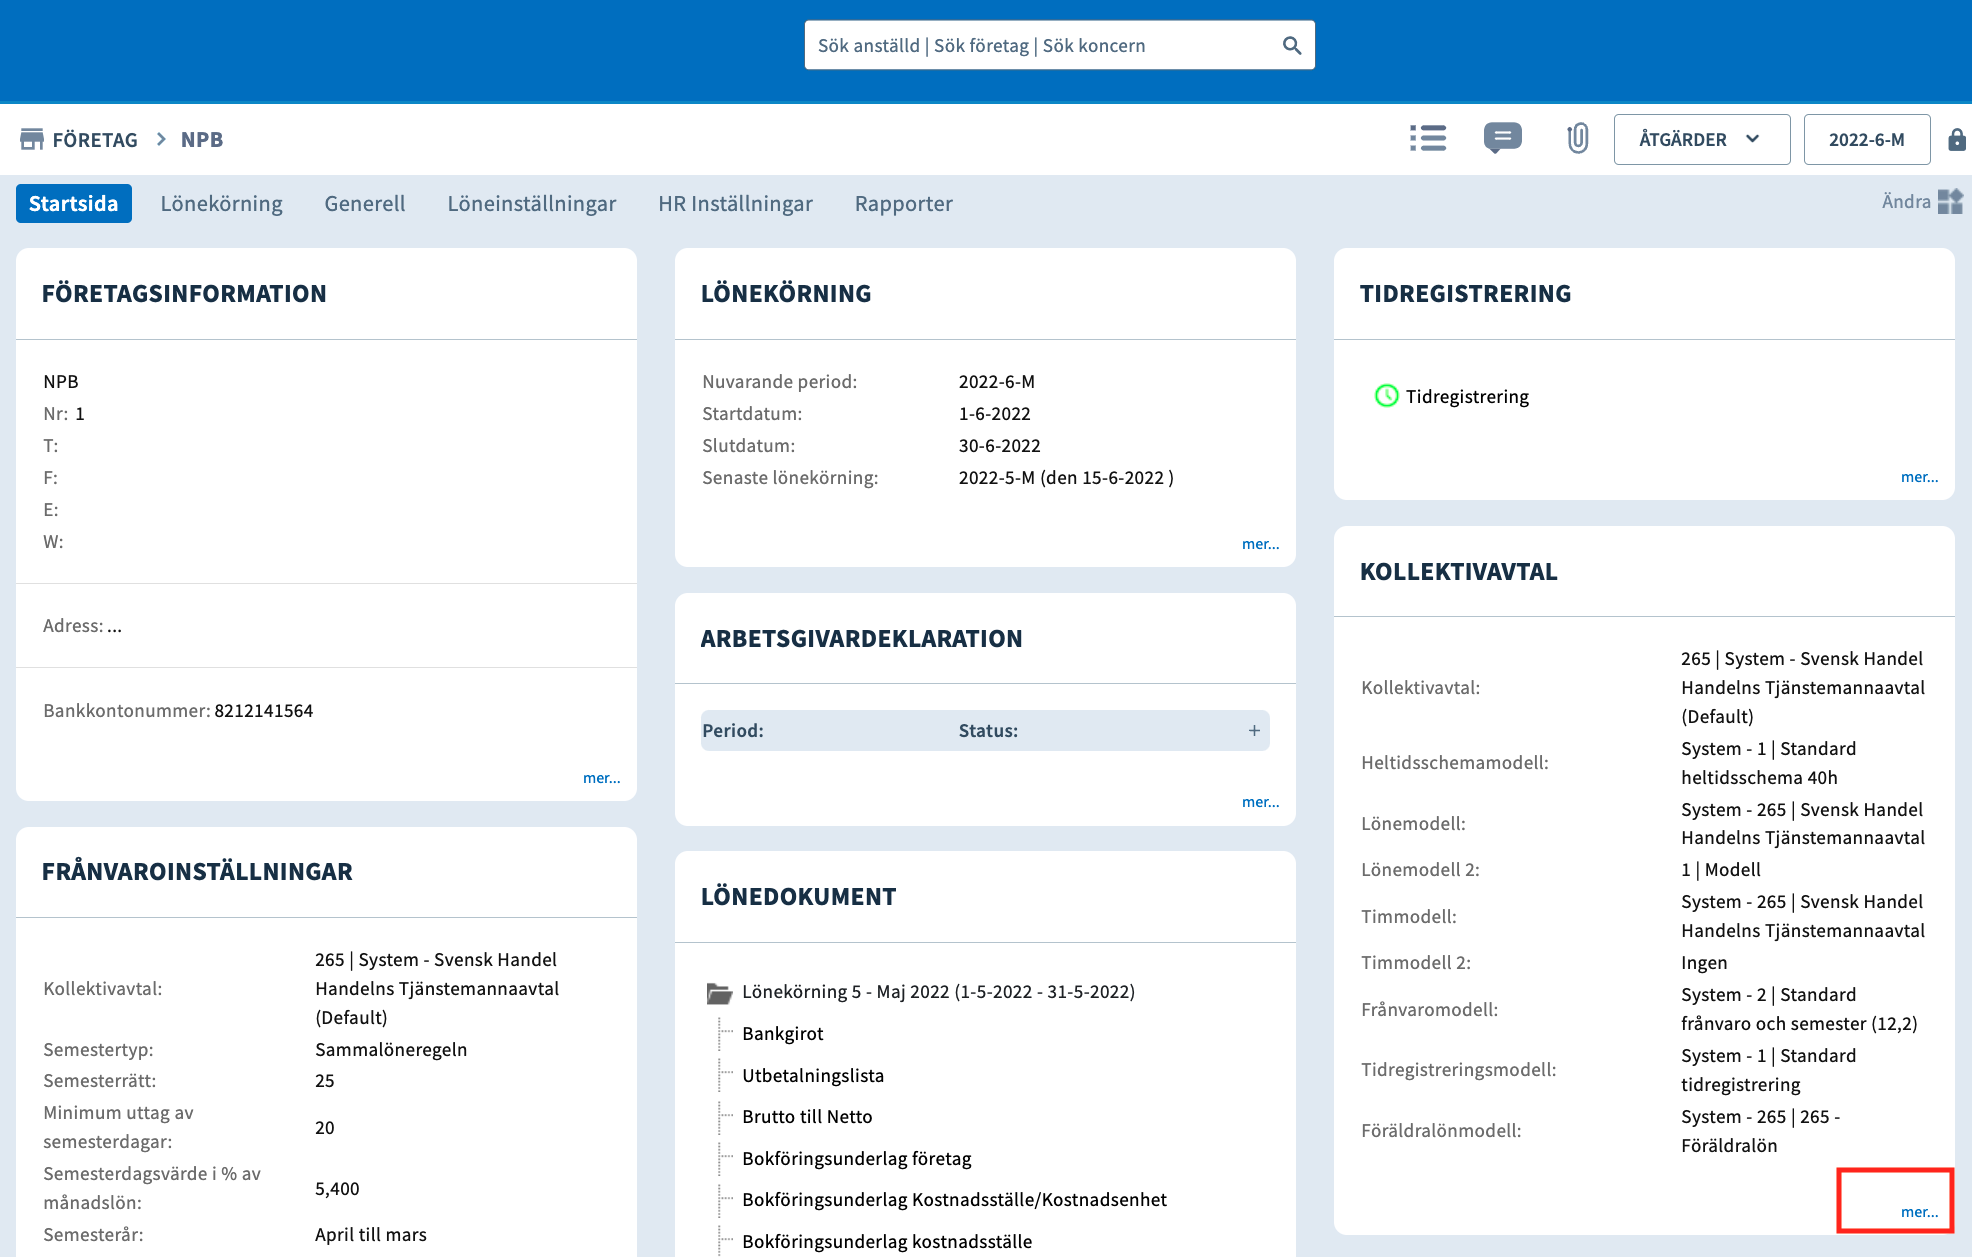The width and height of the screenshot is (1972, 1257).
Task: Click Lönemodell 2 value '1 | Modell'
Action: pyautogui.click(x=1721, y=870)
